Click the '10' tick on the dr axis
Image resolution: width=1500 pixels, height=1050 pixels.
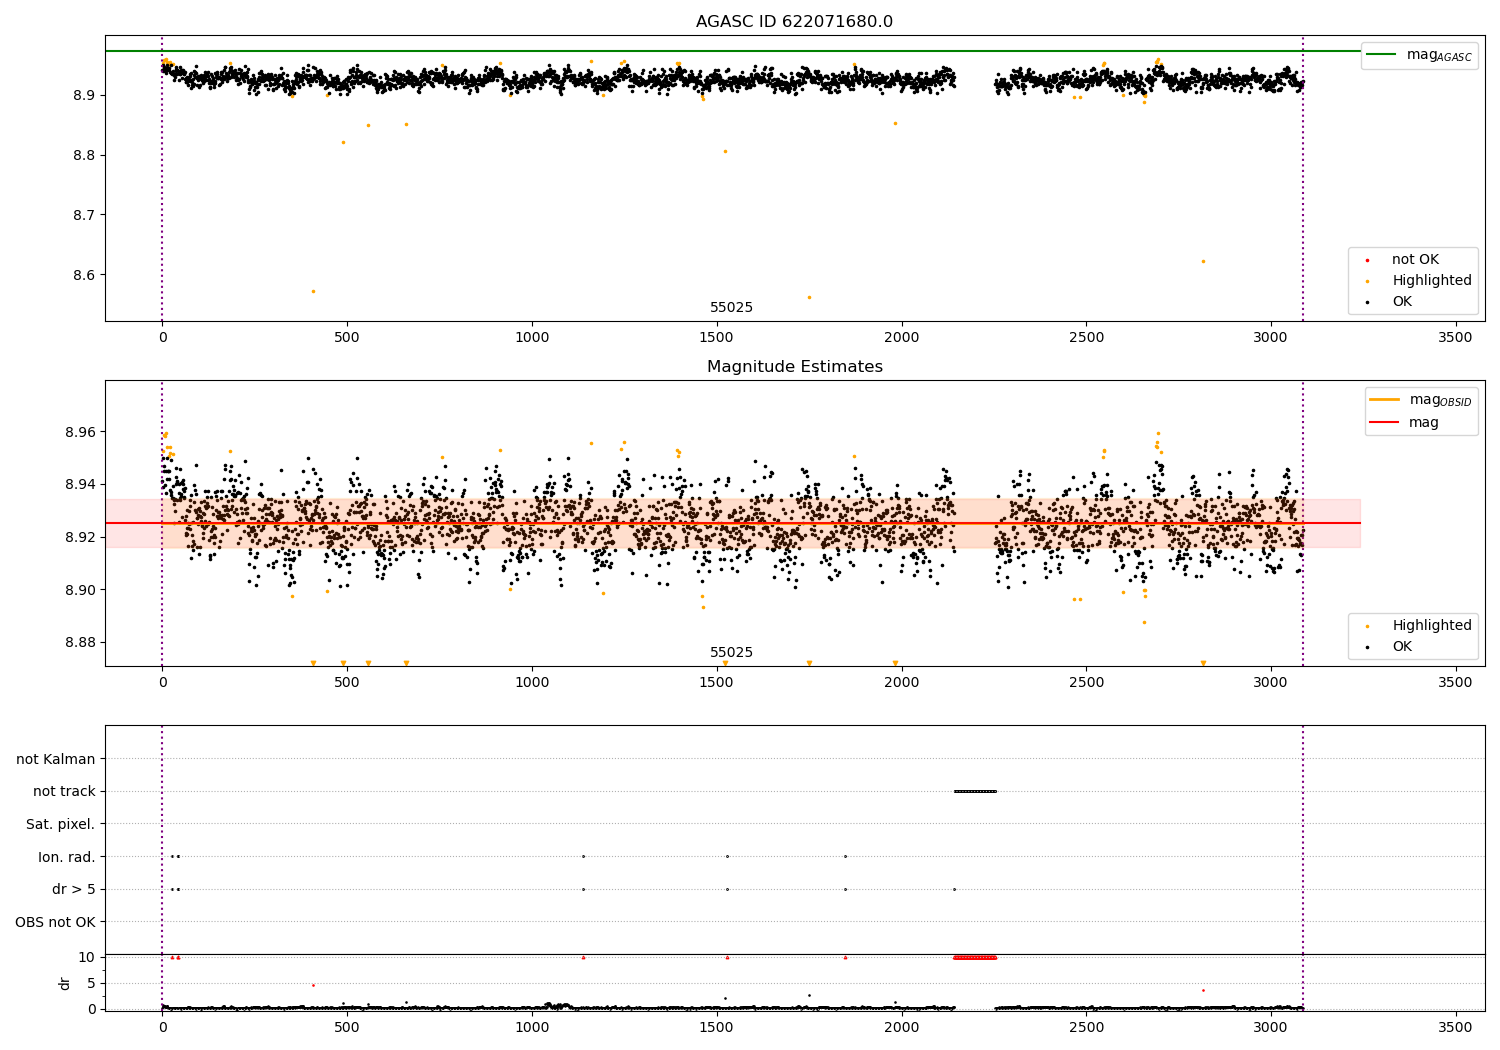pos(87,957)
